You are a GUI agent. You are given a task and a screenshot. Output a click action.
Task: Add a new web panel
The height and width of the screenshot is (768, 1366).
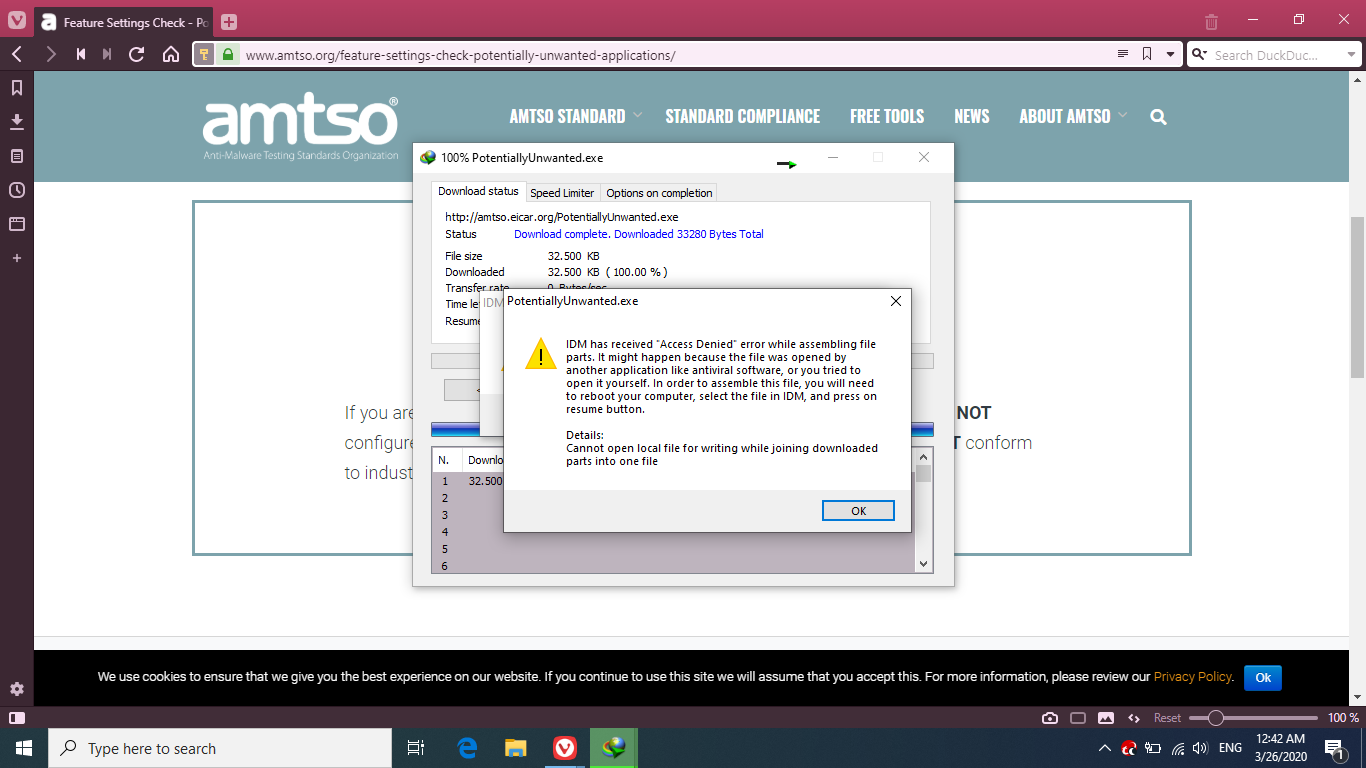[x=17, y=258]
